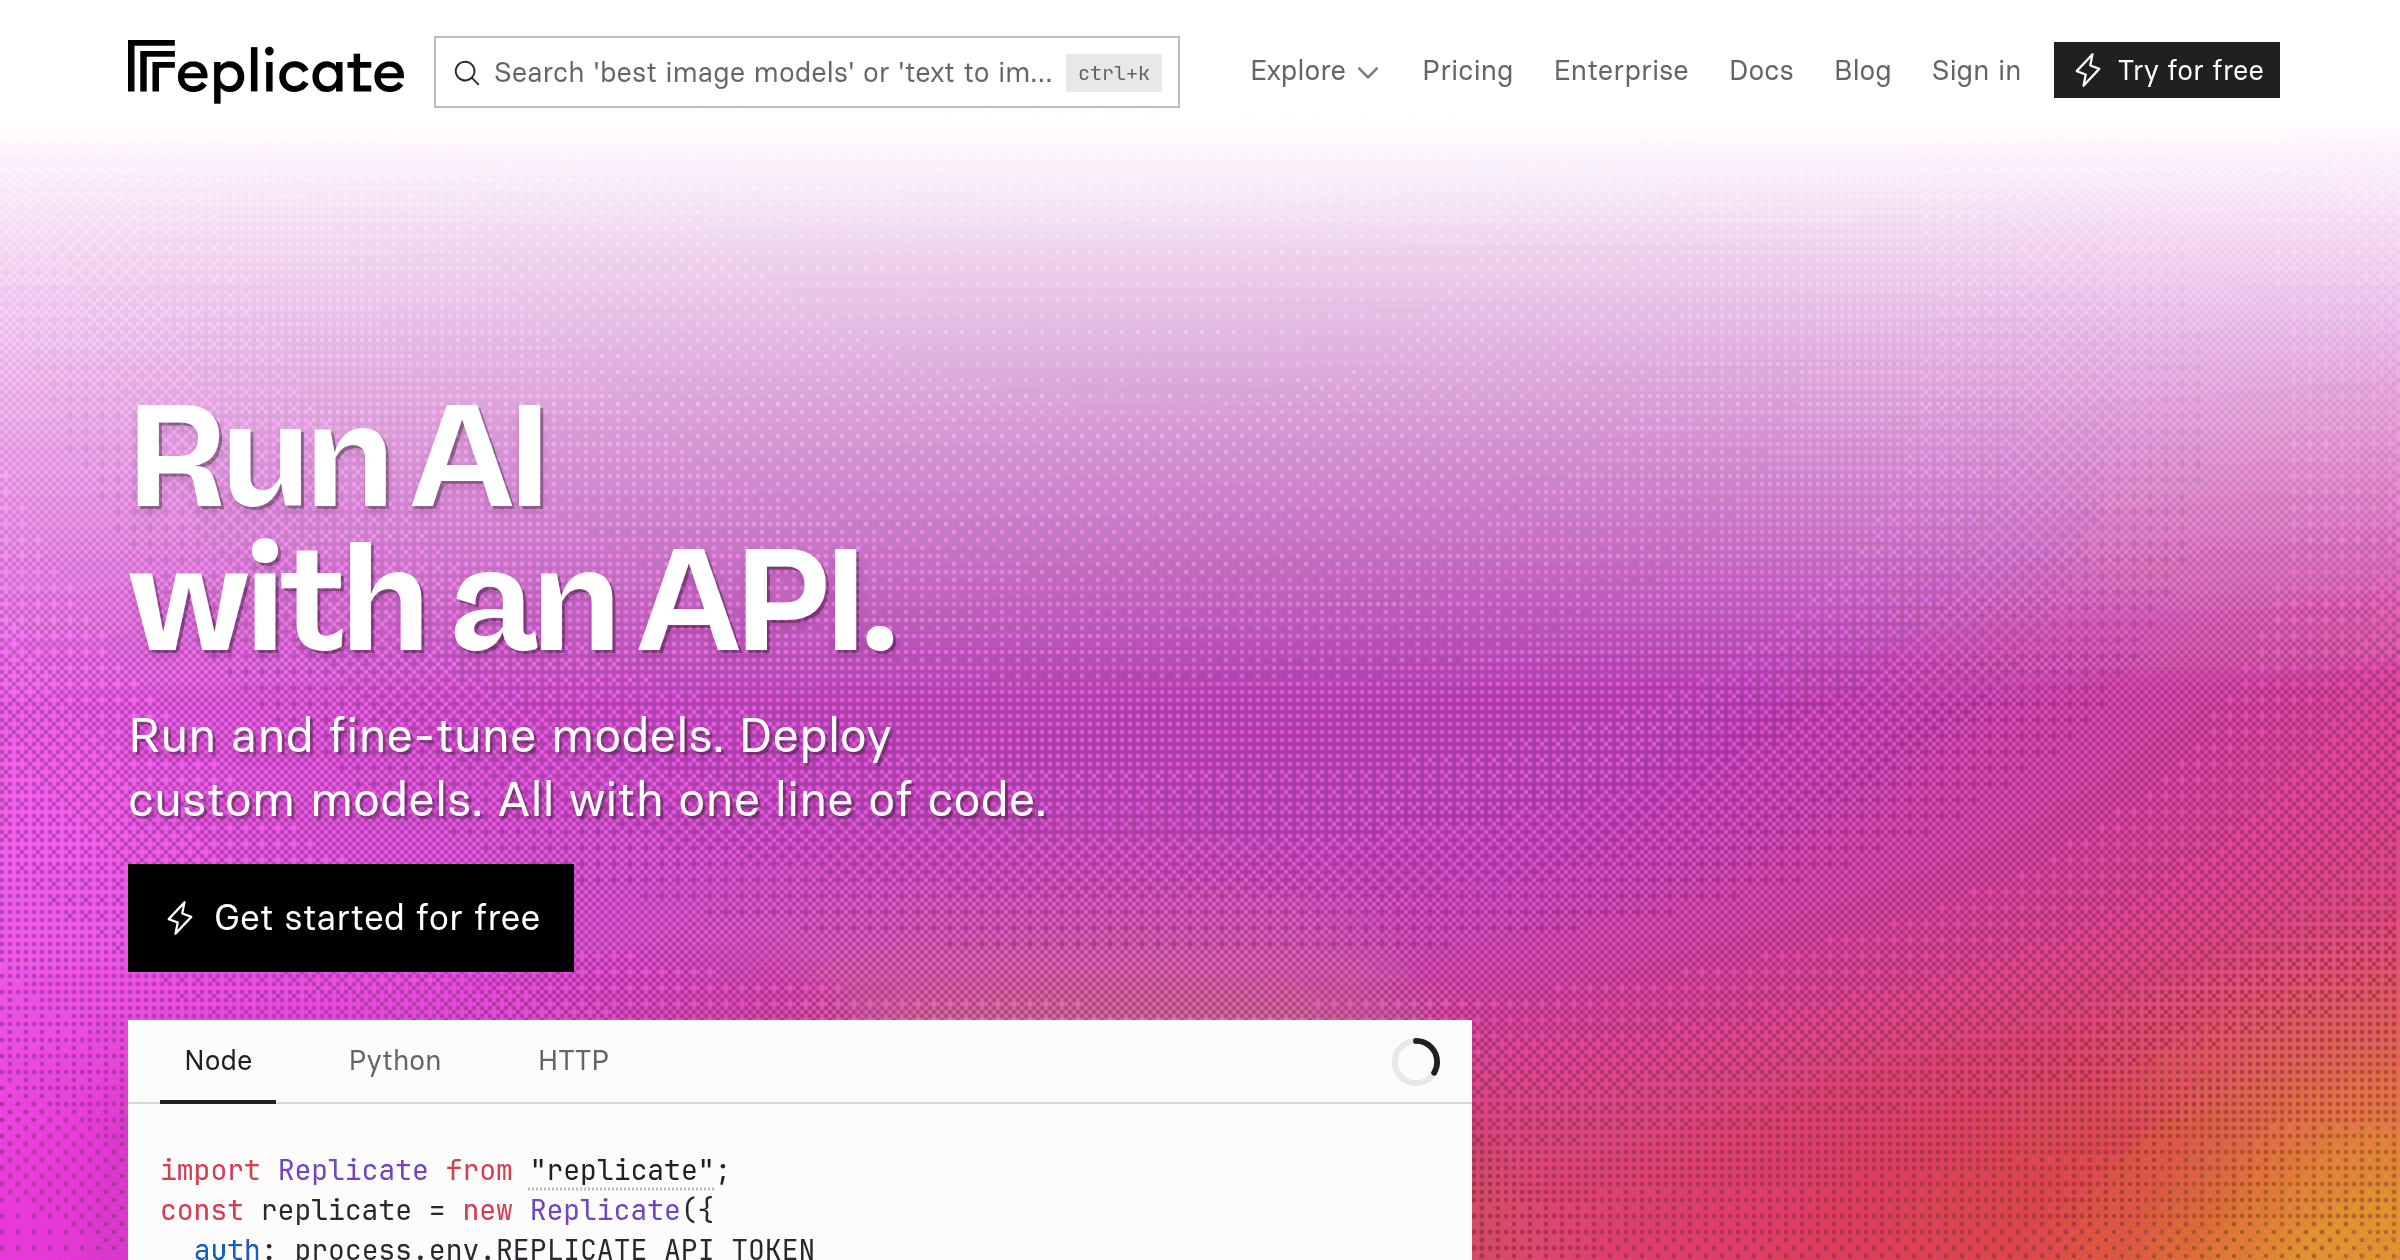The image size is (2400, 1260).
Task: Click the ctrl+k shortcut badge
Action: [x=1113, y=73]
